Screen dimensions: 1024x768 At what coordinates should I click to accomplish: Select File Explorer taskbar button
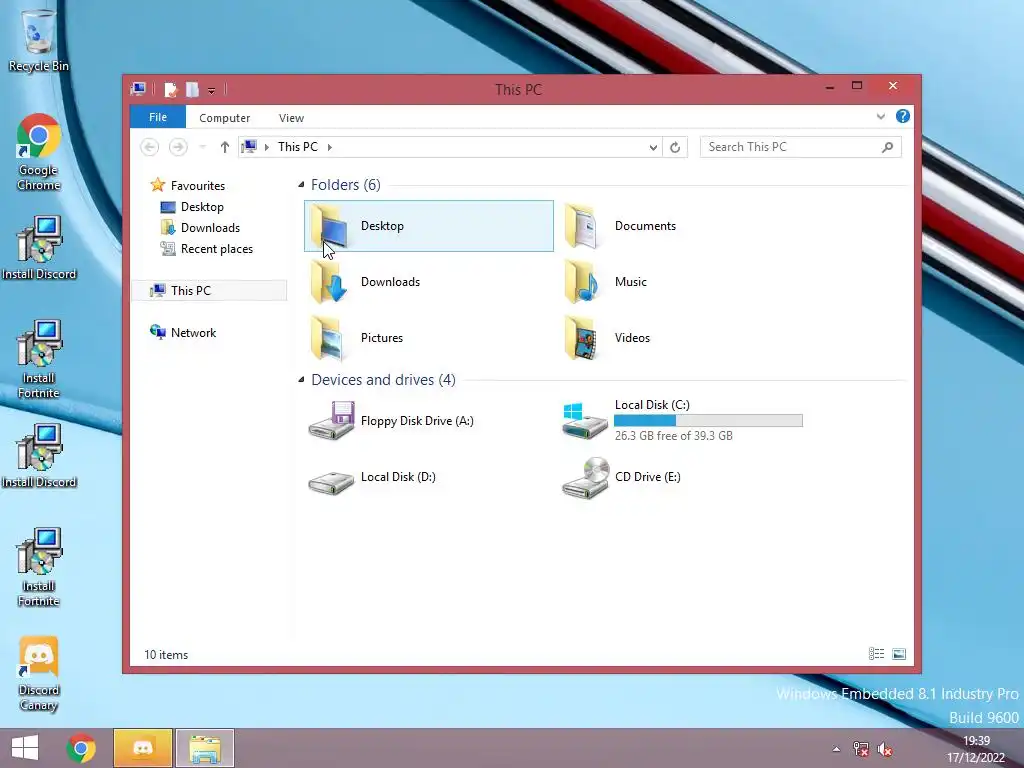click(x=204, y=748)
